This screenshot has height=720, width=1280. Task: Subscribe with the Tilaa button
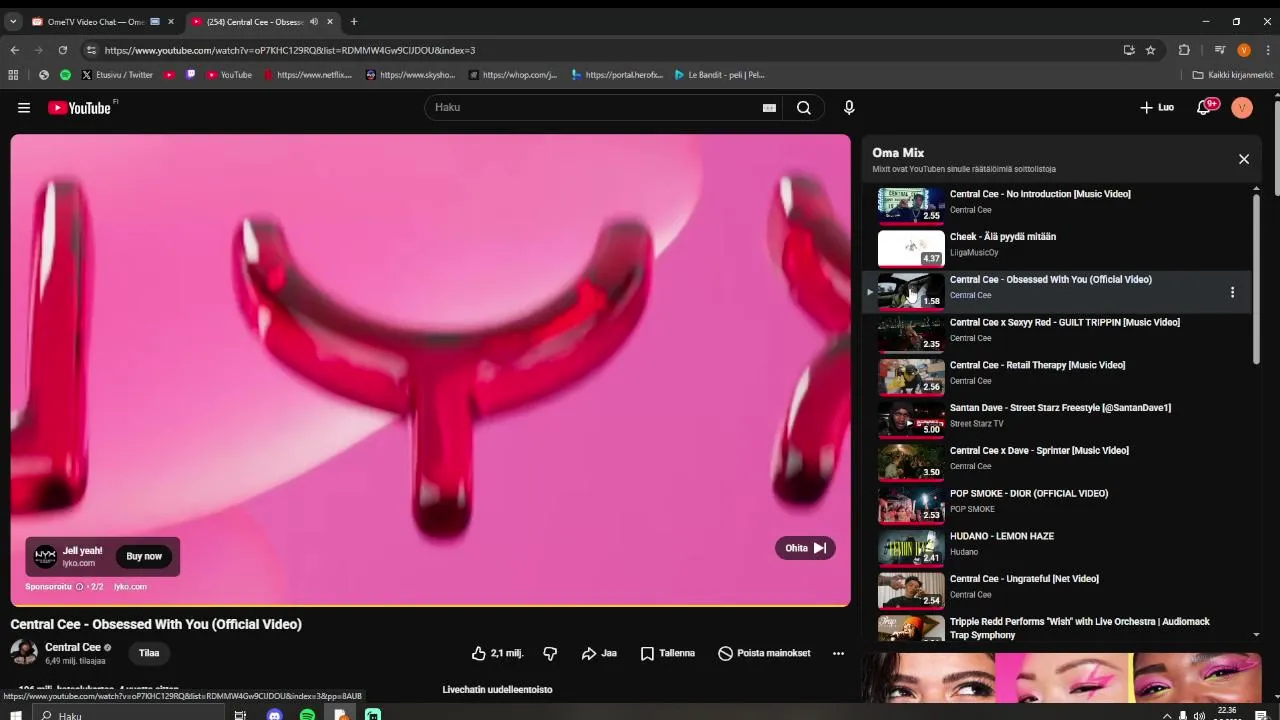point(149,653)
